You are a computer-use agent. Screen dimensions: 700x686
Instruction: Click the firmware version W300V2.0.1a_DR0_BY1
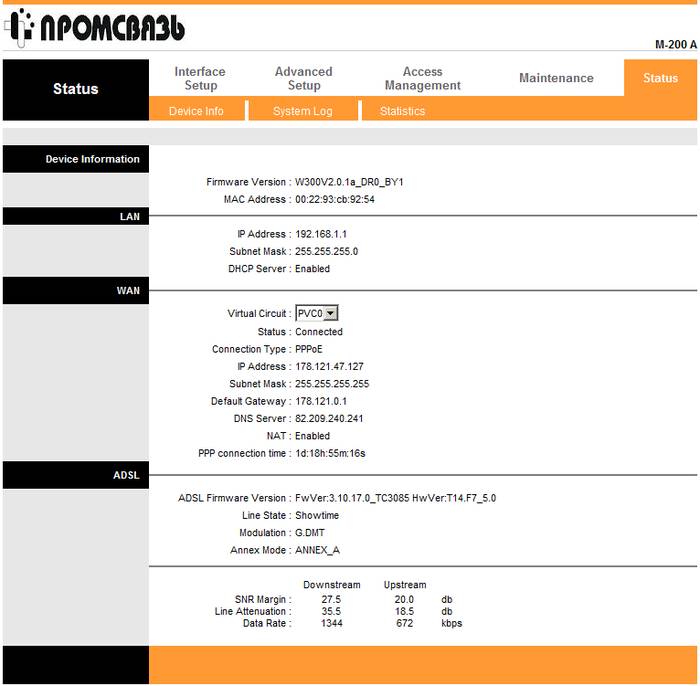[349, 182]
